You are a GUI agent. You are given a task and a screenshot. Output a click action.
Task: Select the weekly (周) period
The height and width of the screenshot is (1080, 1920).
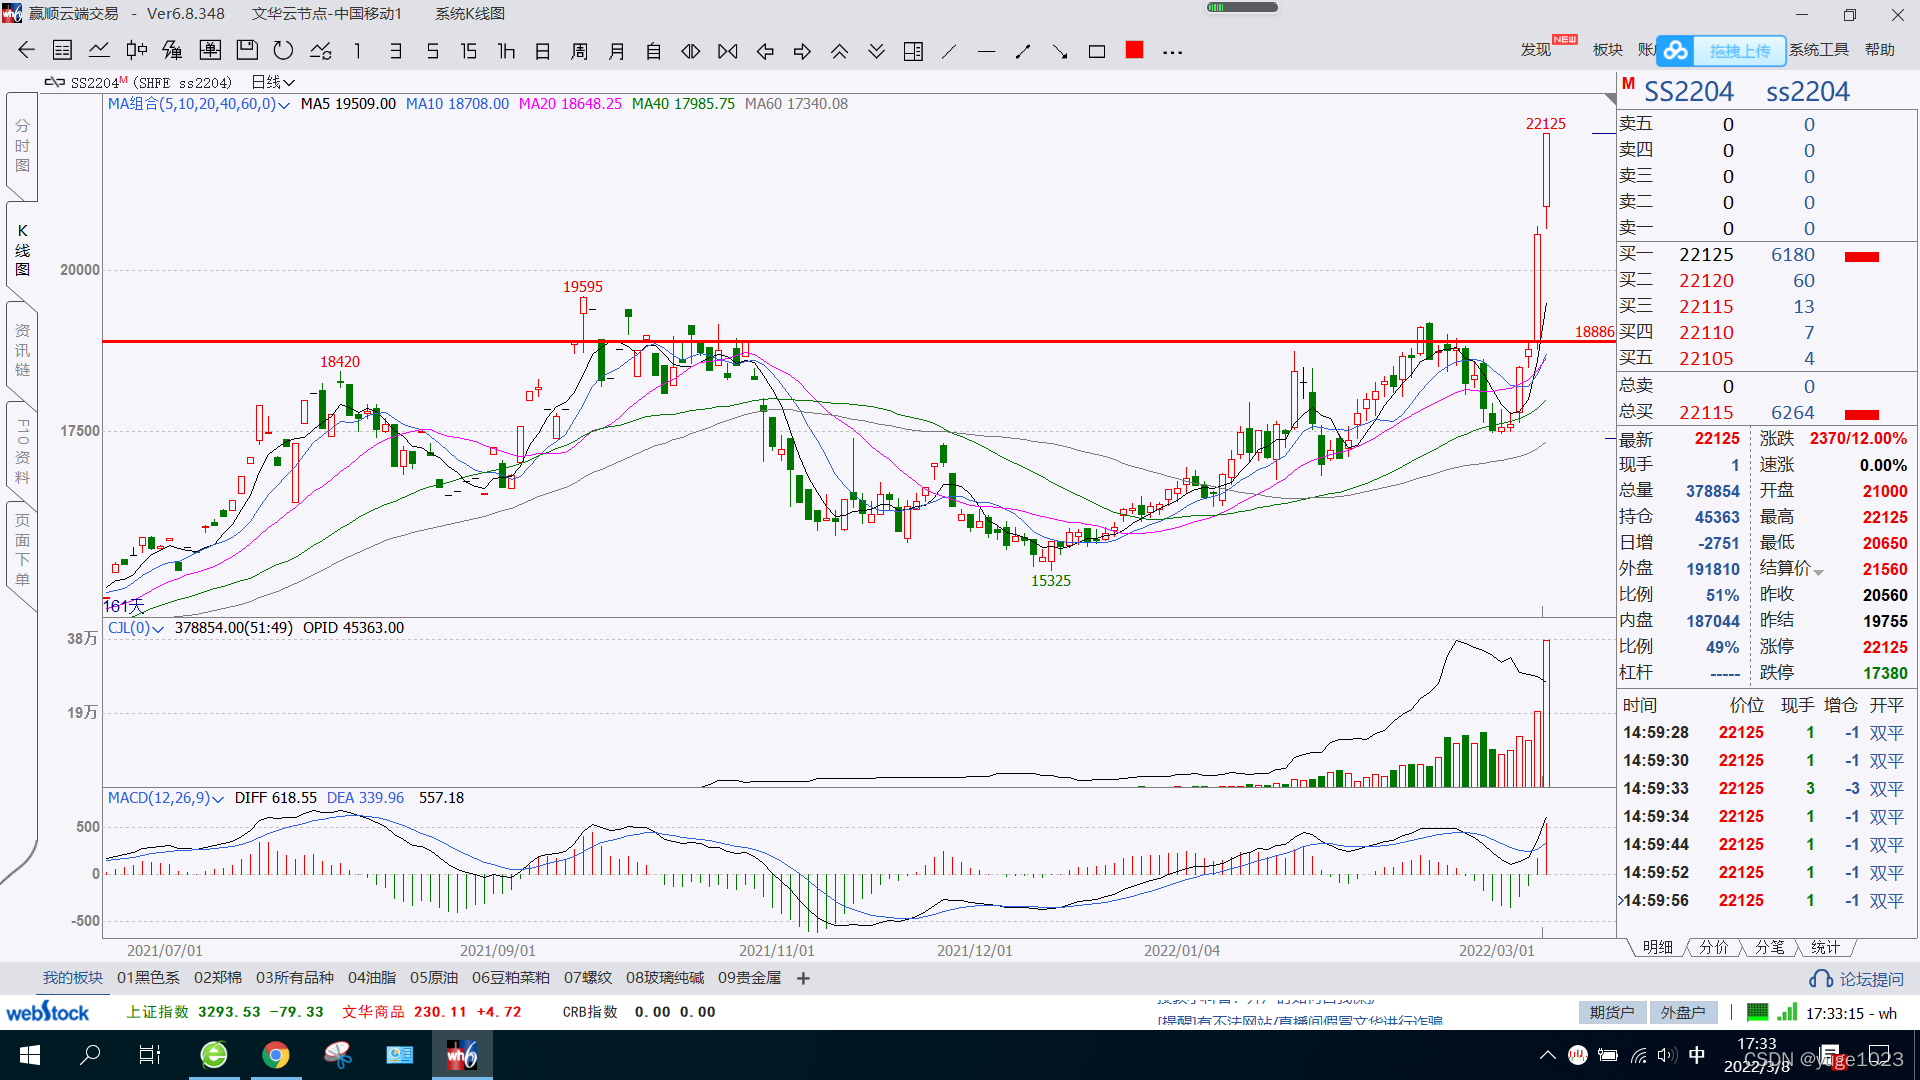tap(580, 51)
